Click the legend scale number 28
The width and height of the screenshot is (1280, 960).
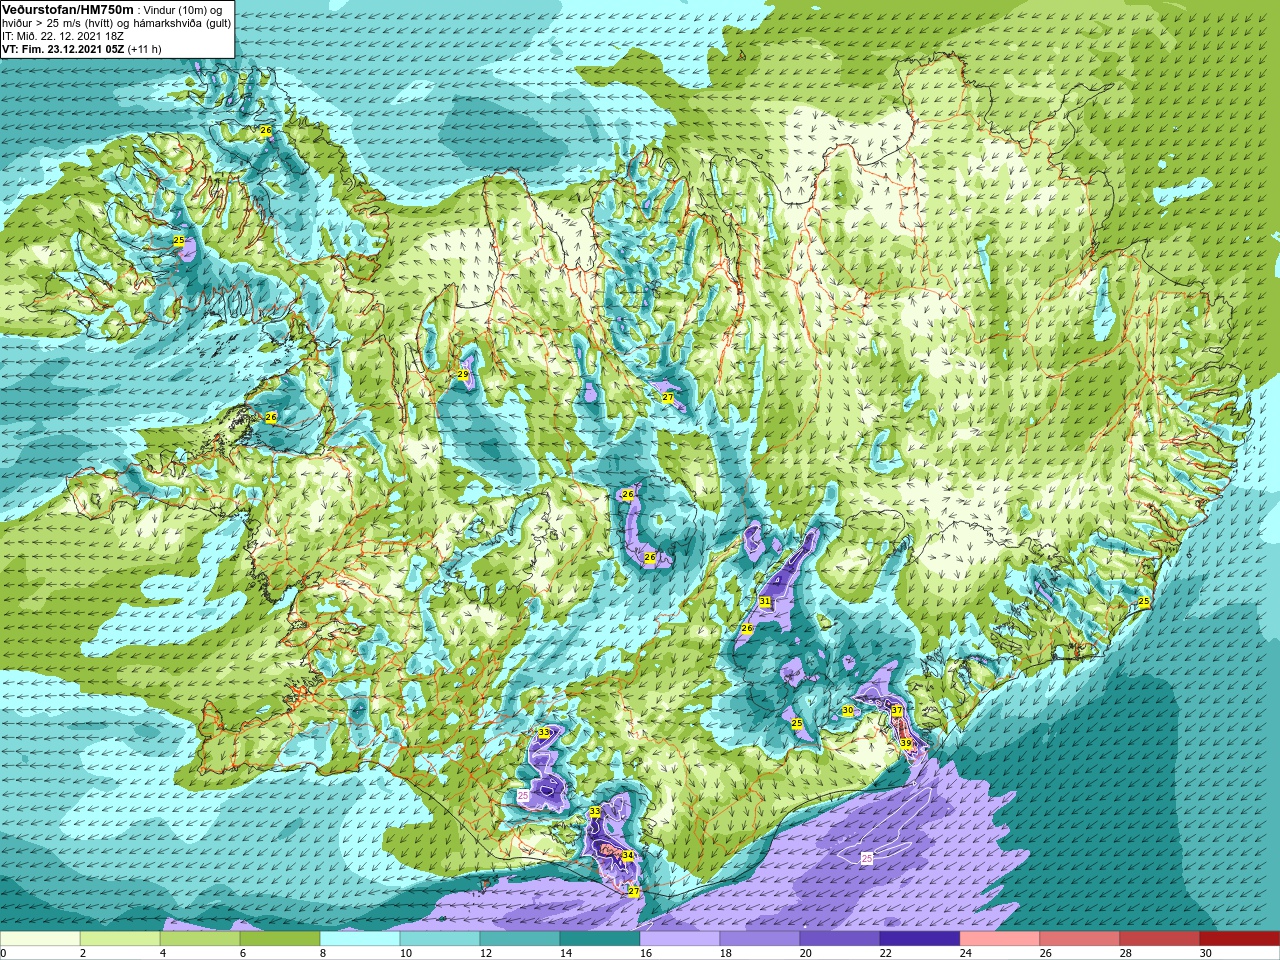(x=1126, y=953)
